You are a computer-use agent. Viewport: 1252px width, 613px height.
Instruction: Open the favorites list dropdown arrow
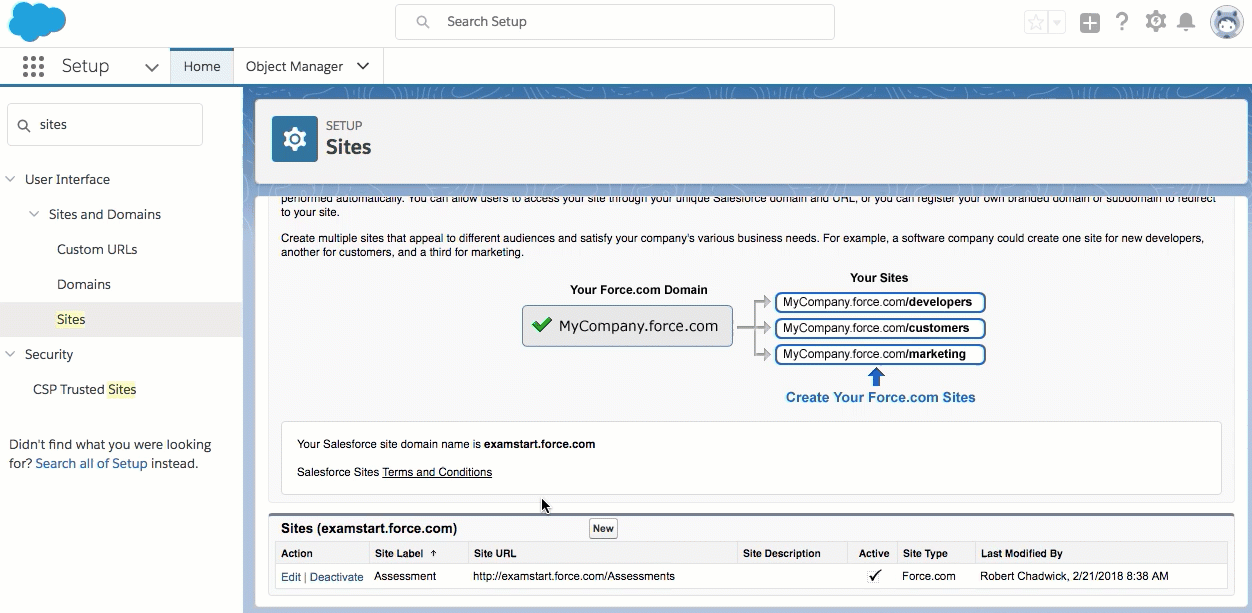[1057, 22]
